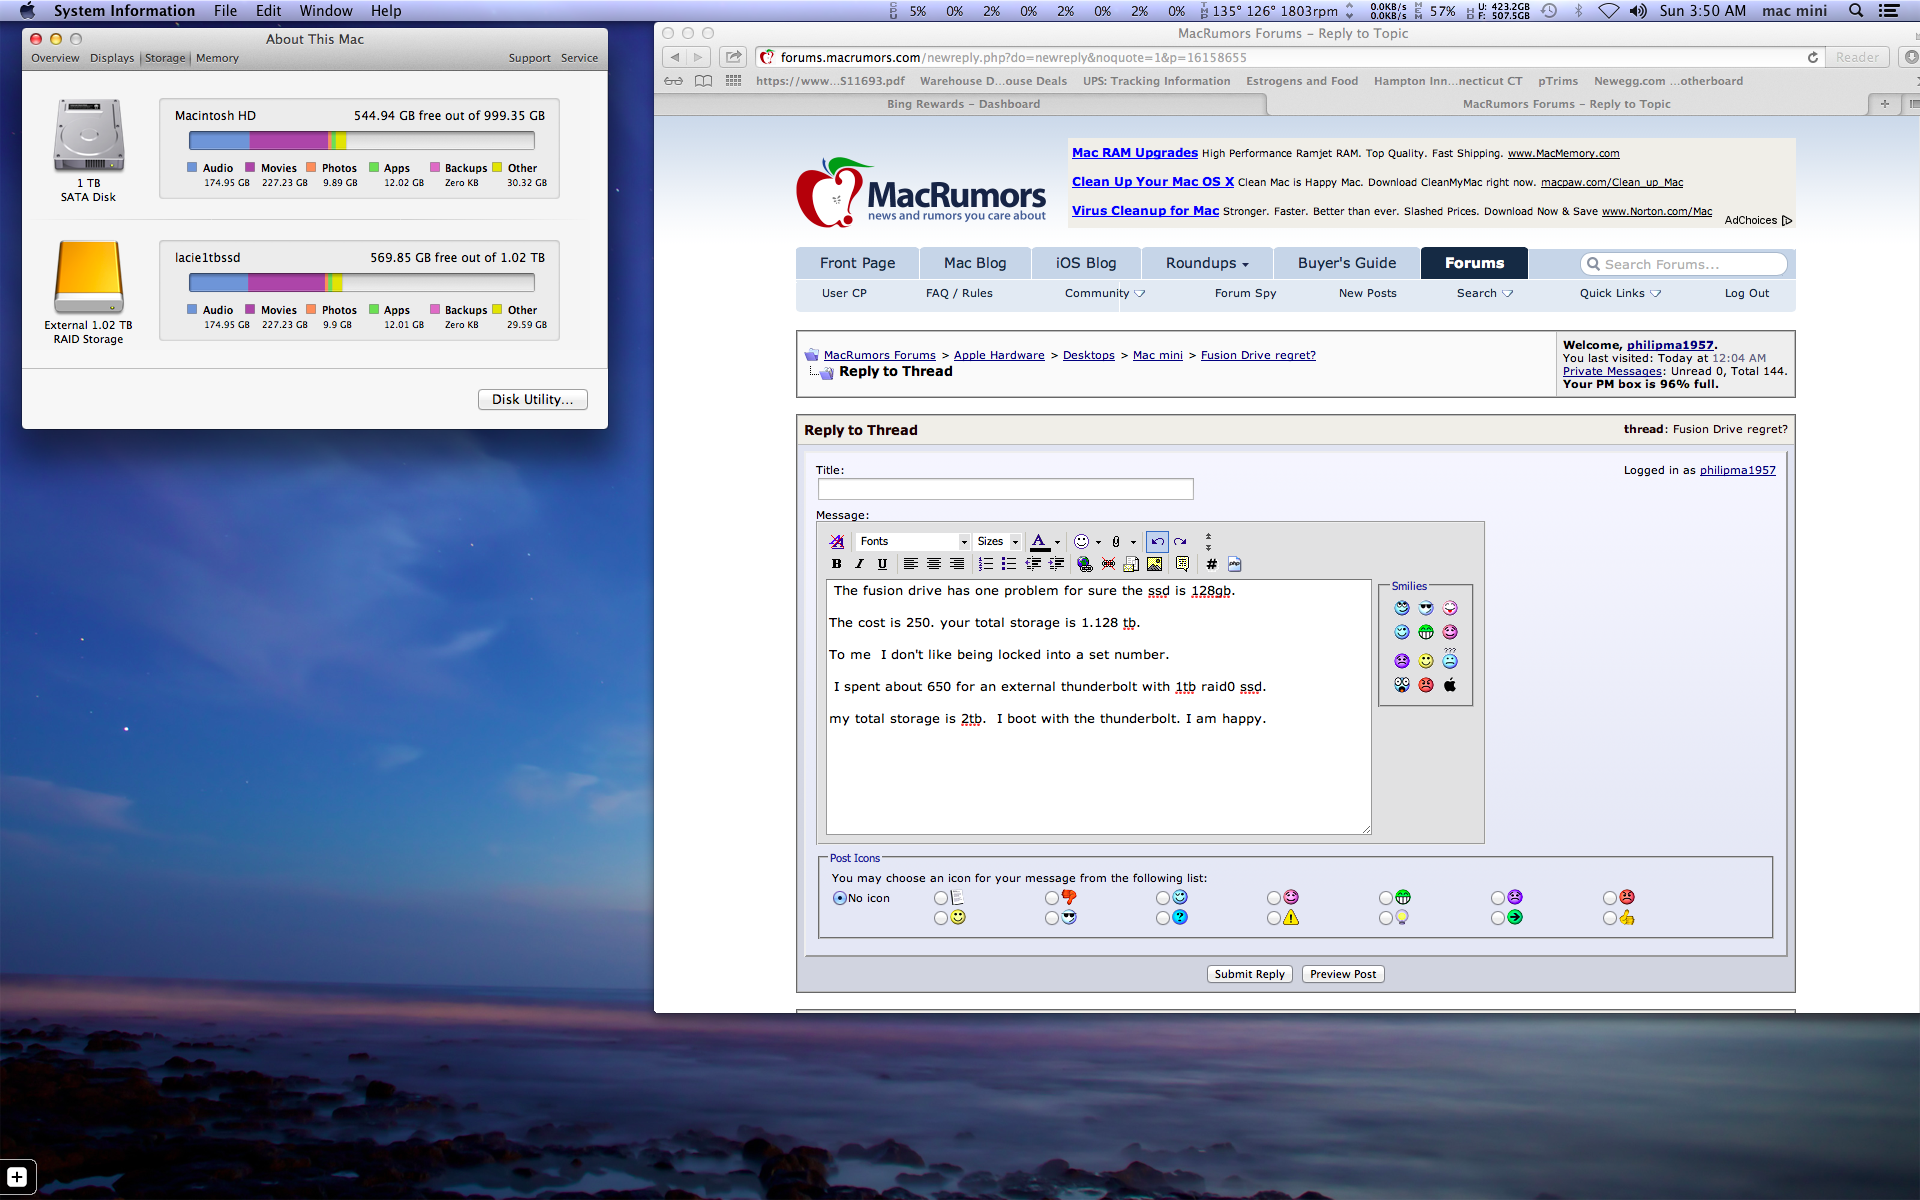
Task: Open the Sizes dropdown in editor
Action: coord(997,541)
